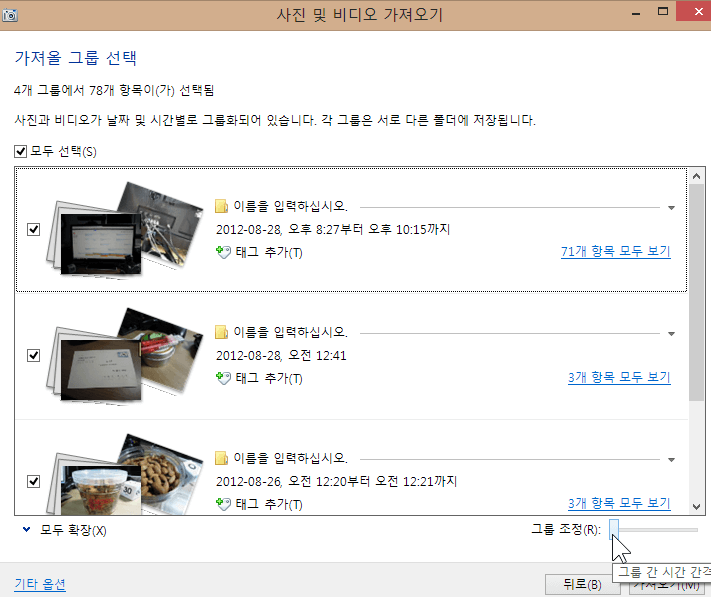711x597 pixels.
Task: Click the text 4개 그룹에서 78개 항목이(가) 선택됨
Action: (114, 91)
